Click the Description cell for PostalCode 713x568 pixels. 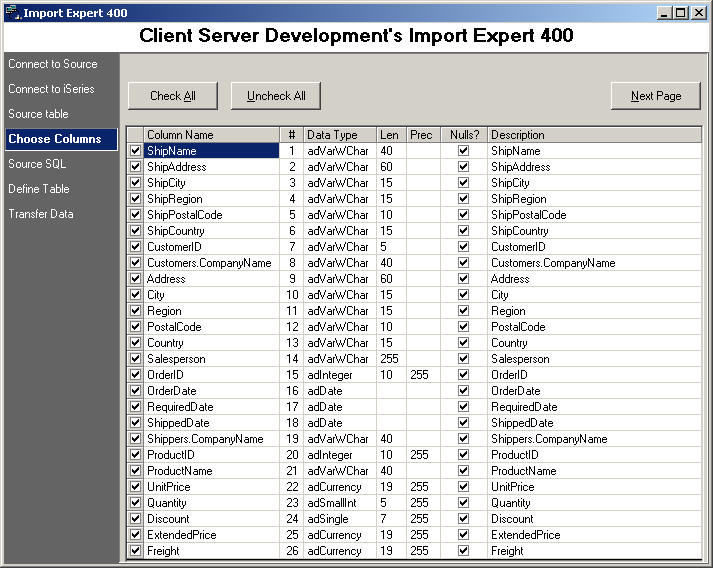[x=594, y=327]
